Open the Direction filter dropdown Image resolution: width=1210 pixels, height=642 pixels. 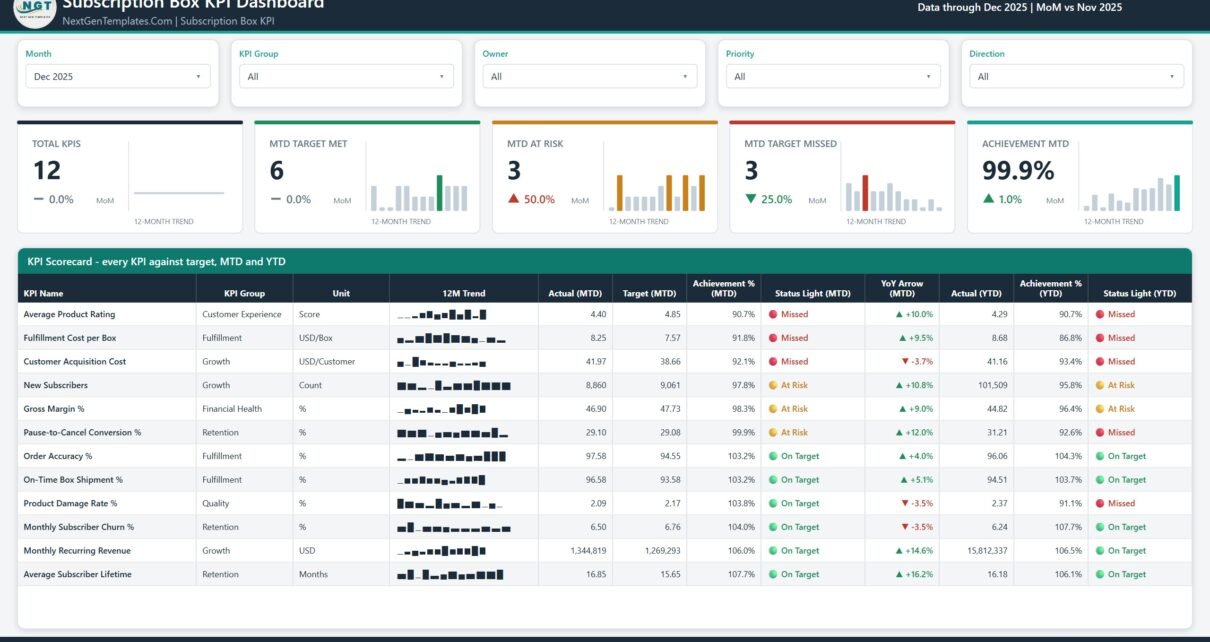[x=1076, y=76]
